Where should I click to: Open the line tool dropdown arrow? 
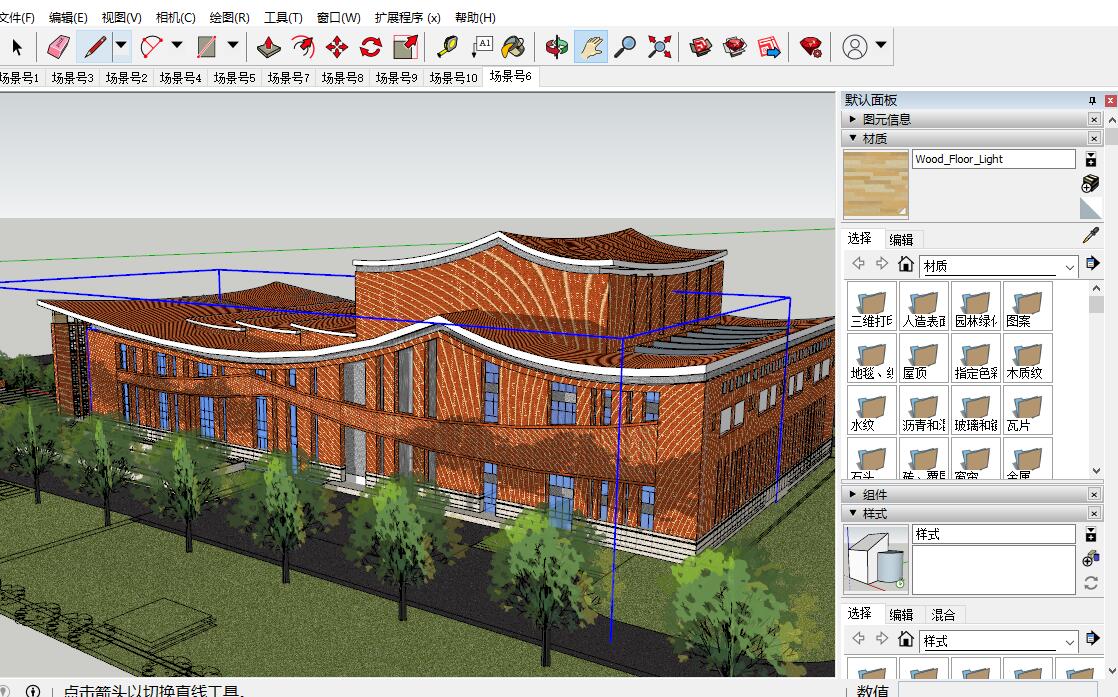(121, 45)
